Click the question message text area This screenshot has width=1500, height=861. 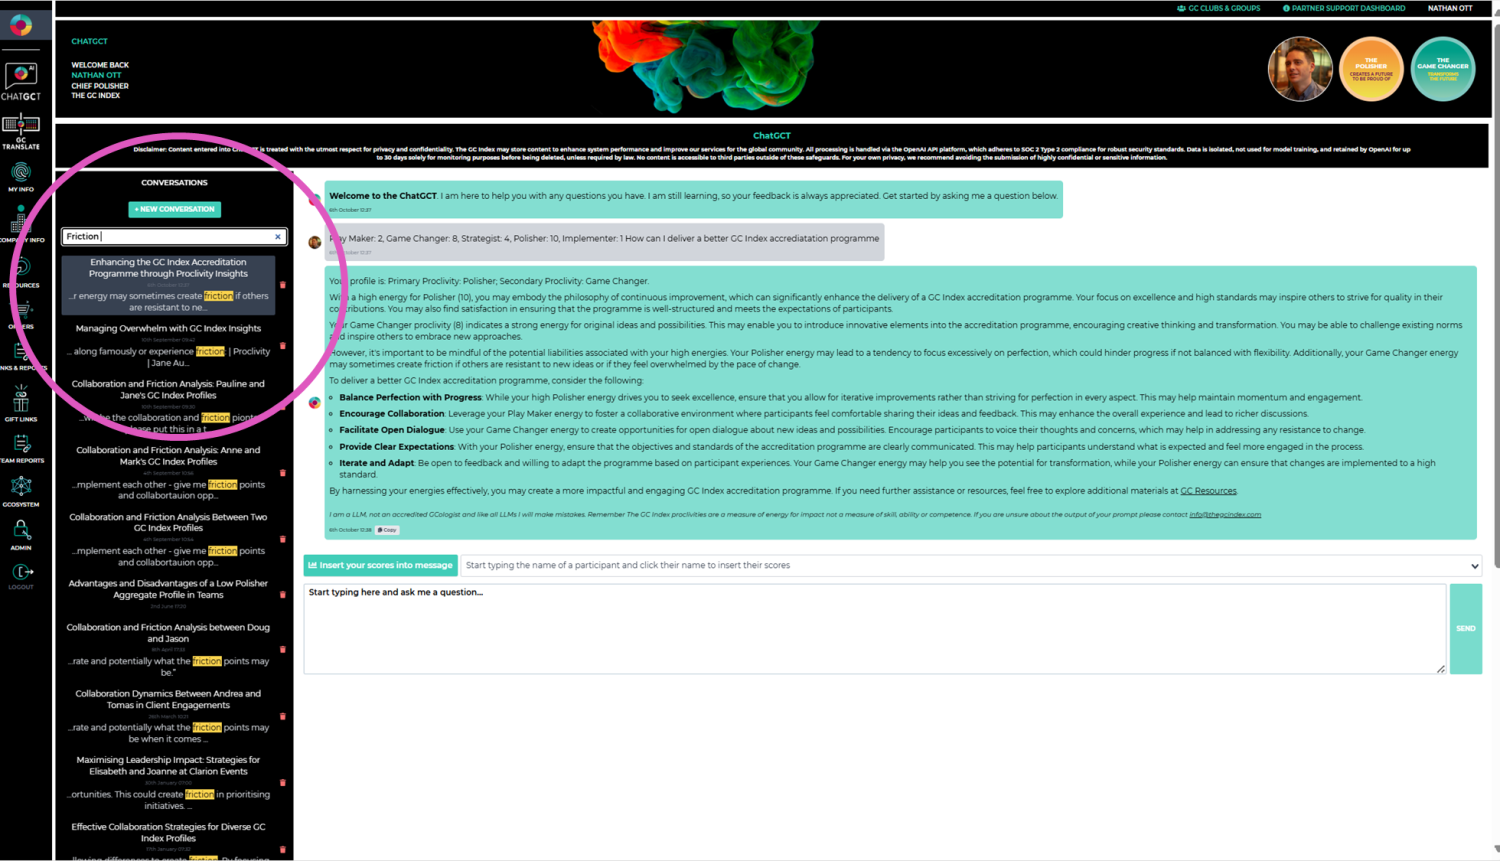click(x=874, y=628)
